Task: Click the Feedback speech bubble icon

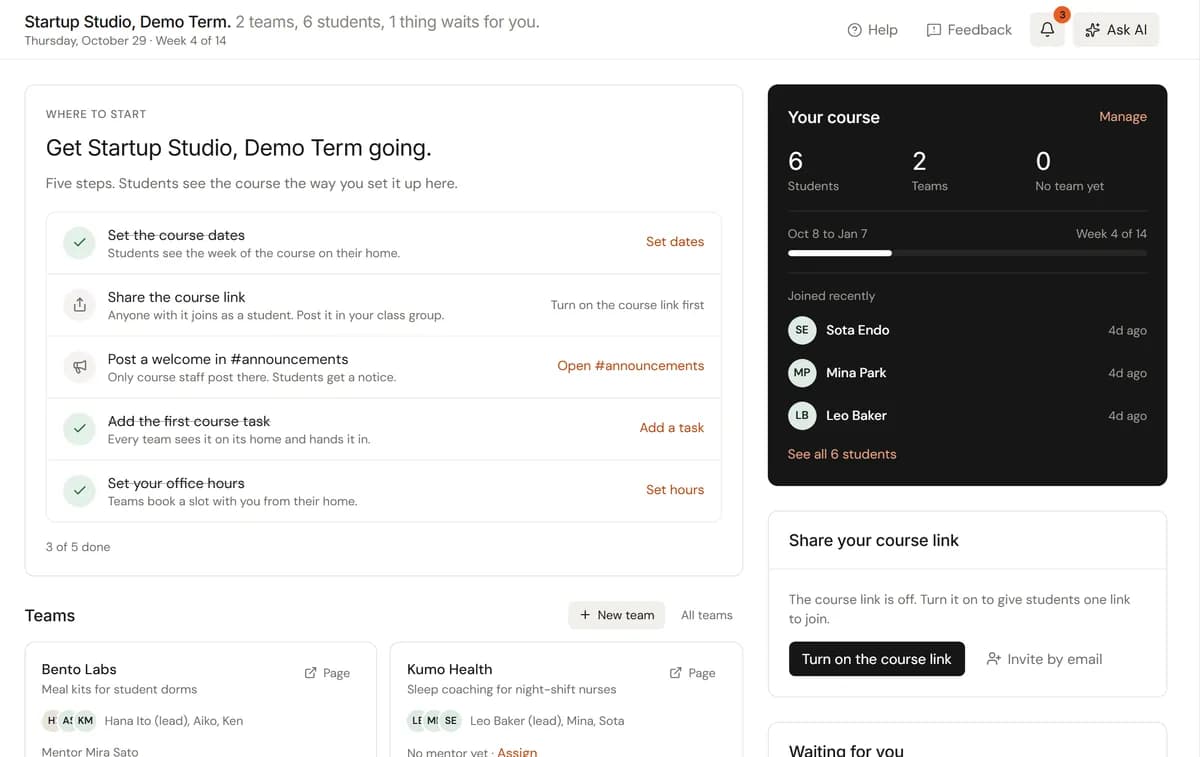Action: [934, 30]
